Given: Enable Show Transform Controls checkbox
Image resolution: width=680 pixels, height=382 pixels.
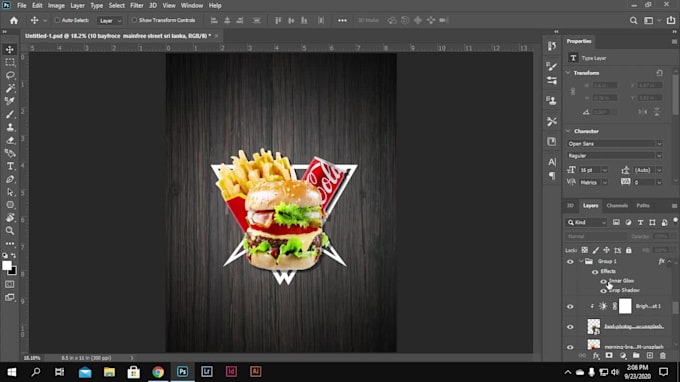Looking at the screenshot, I should point(134,20).
